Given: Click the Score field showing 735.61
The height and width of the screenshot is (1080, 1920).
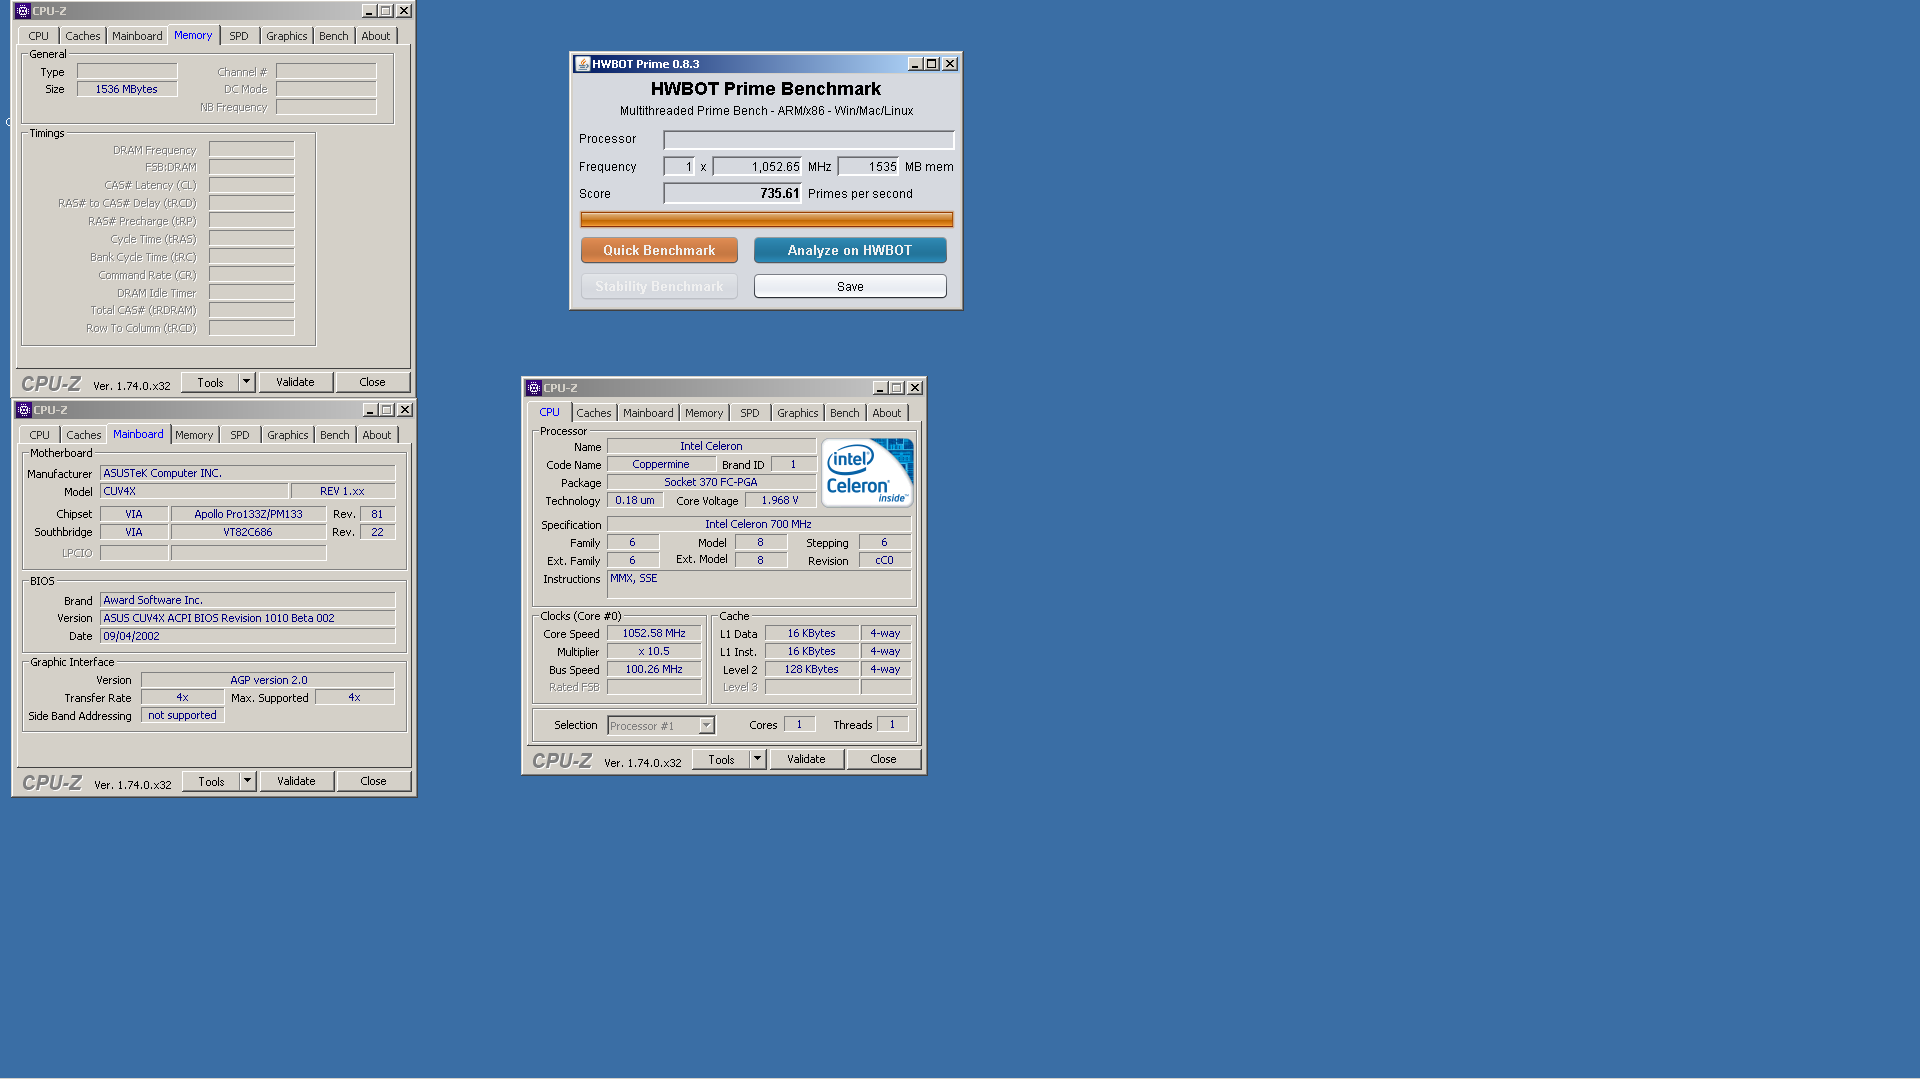Looking at the screenshot, I should point(733,194).
